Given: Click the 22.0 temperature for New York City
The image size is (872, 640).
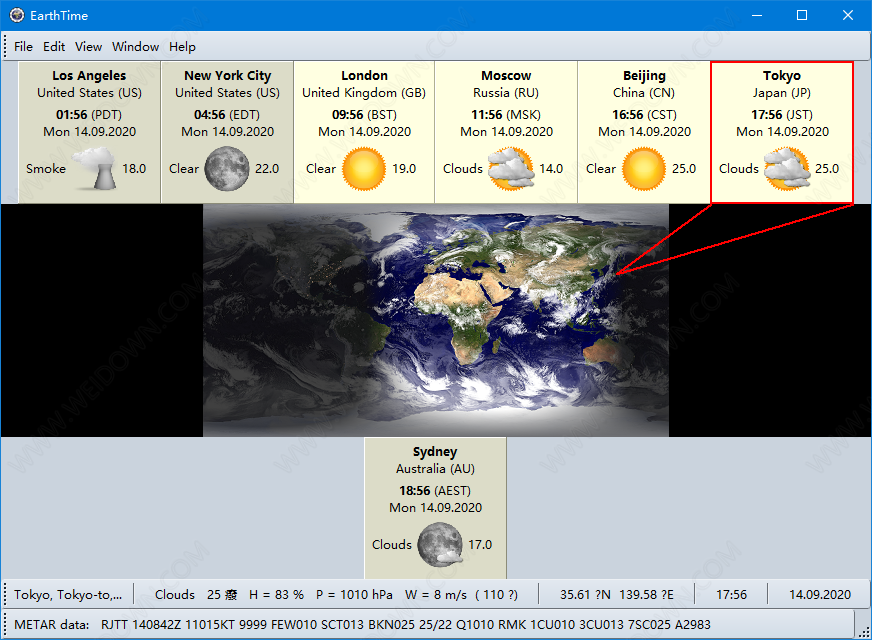Looking at the screenshot, I should coord(267,168).
